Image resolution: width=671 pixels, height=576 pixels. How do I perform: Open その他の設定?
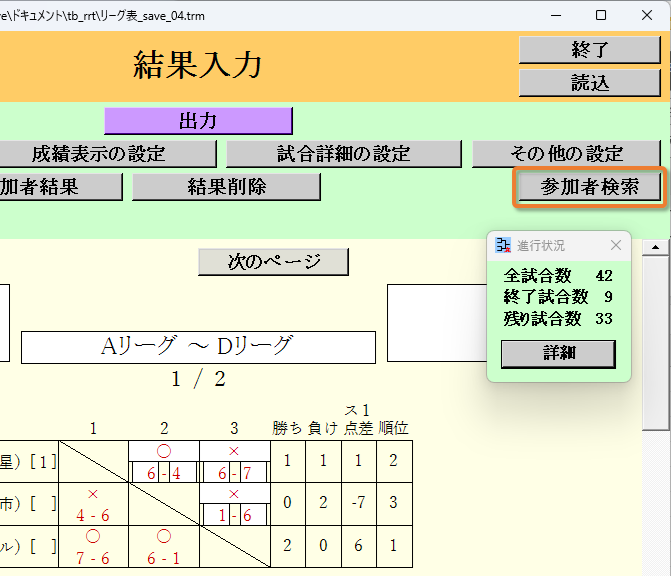(566, 154)
